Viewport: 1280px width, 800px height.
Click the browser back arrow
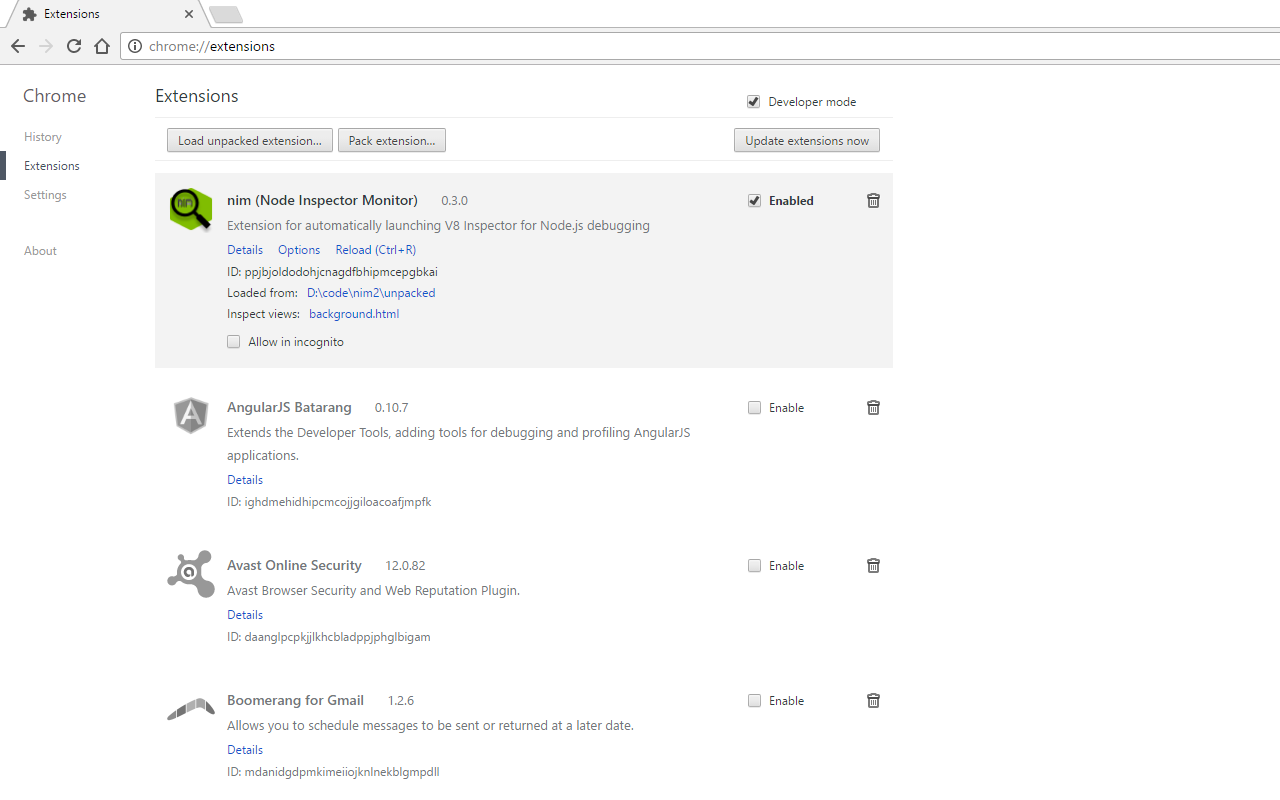click(18, 46)
